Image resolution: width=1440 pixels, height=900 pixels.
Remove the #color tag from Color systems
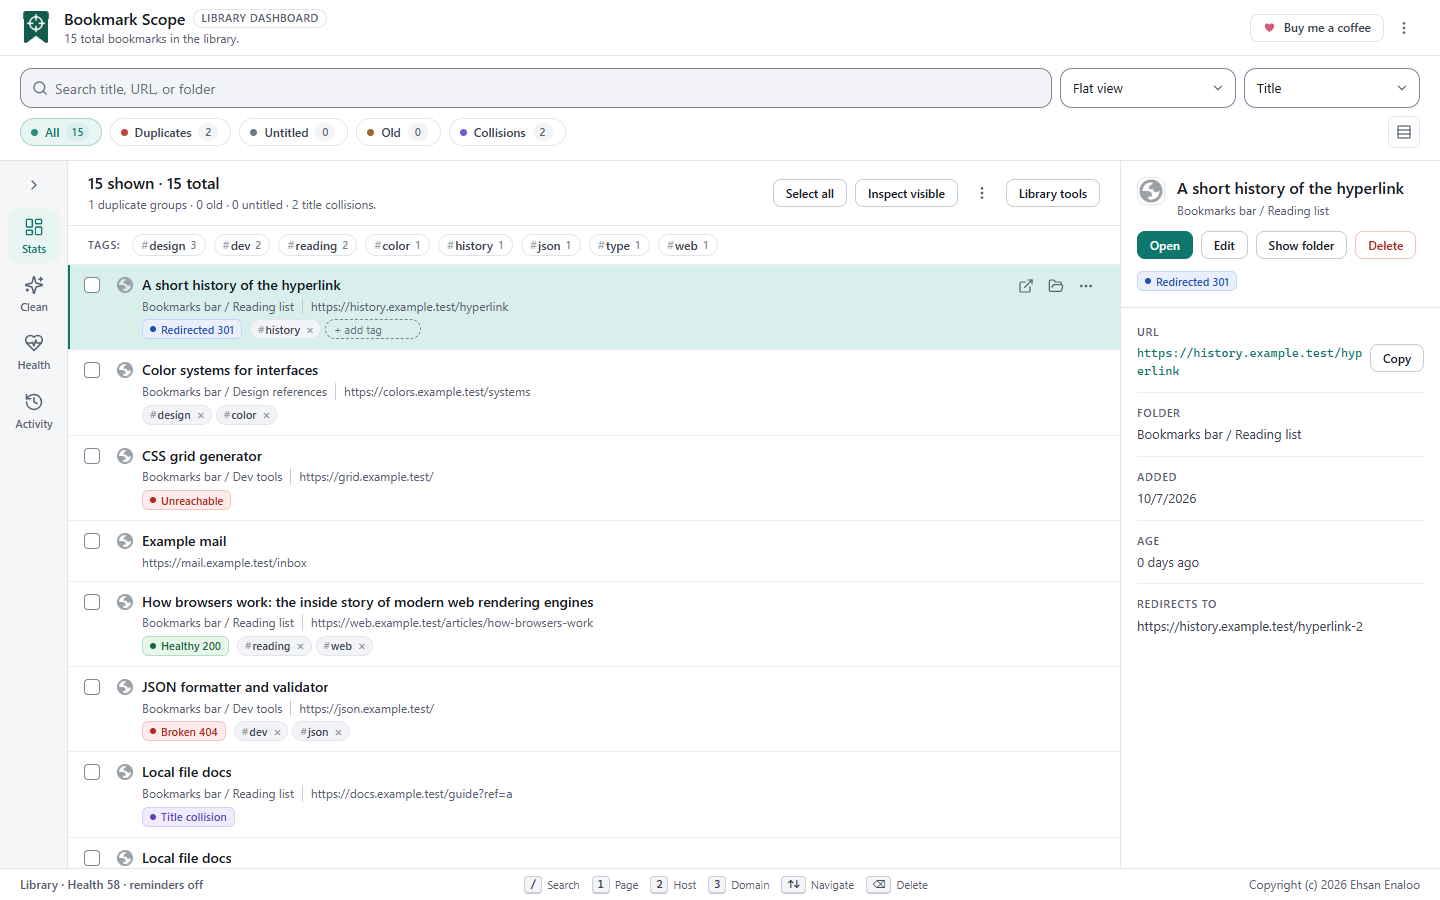267,416
